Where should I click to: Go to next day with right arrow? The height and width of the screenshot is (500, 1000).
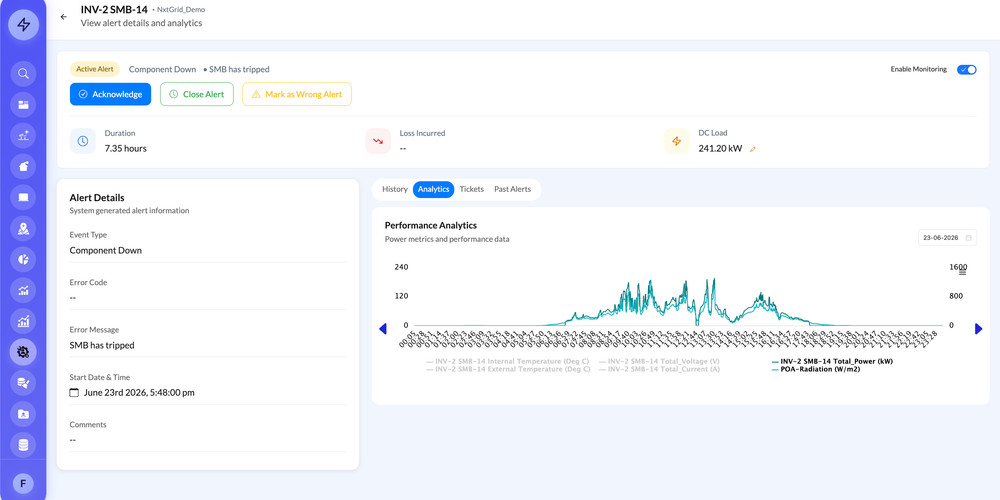click(978, 329)
